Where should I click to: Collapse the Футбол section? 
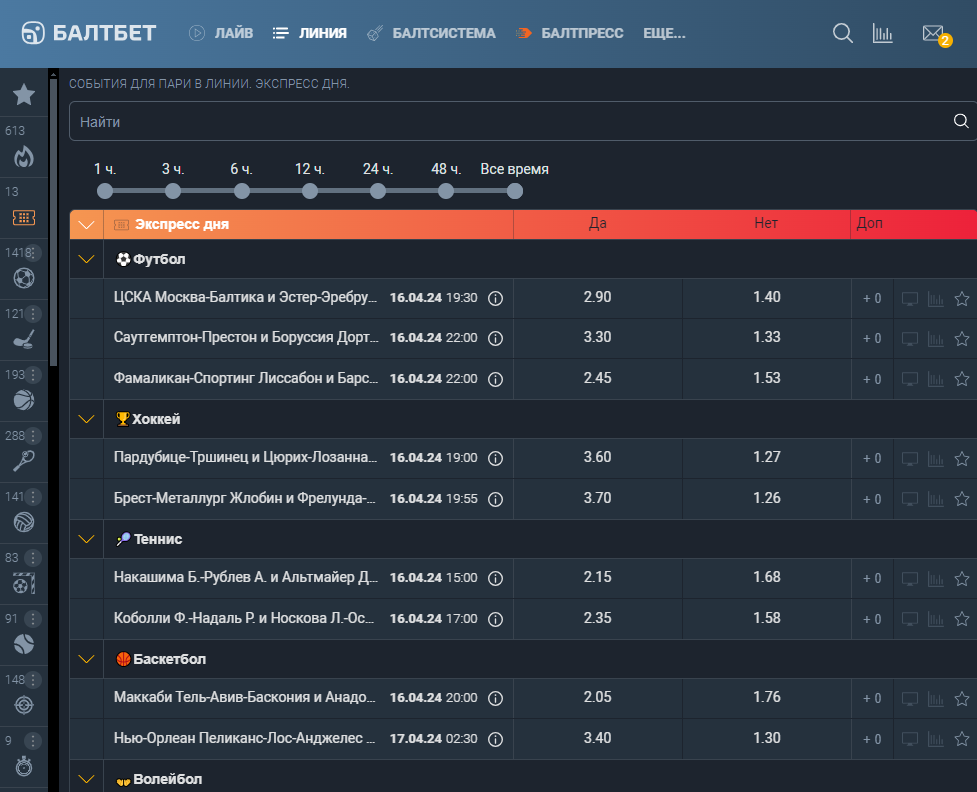click(87, 259)
